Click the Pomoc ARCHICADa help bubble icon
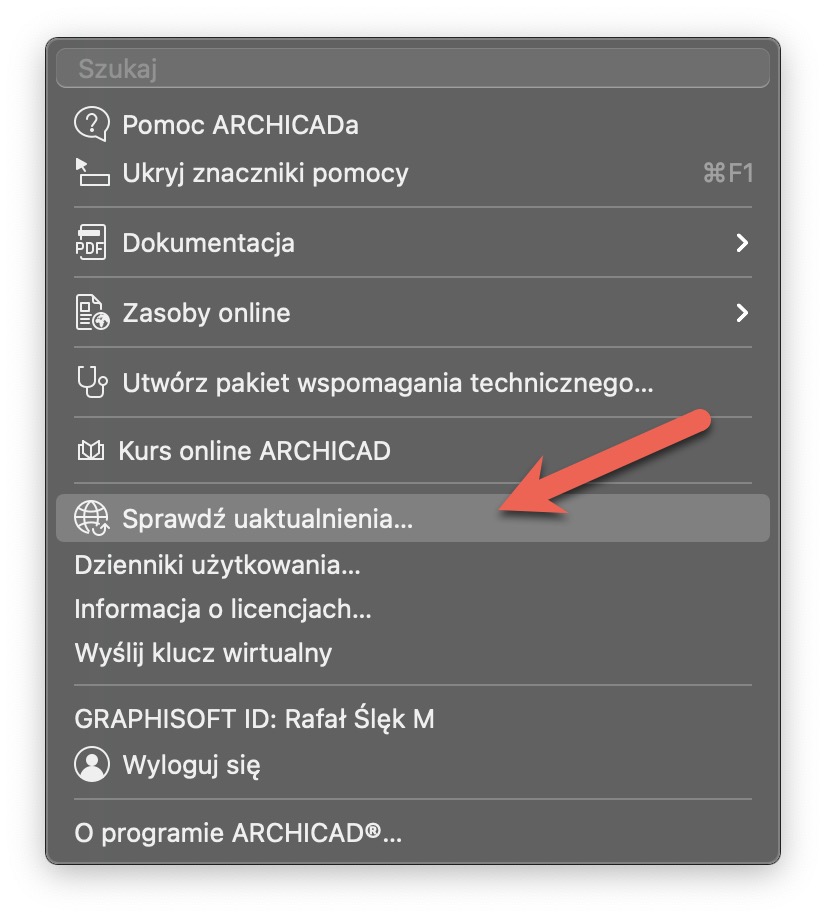This screenshot has width=826, height=918. pyautogui.click(x=92, y=124)
